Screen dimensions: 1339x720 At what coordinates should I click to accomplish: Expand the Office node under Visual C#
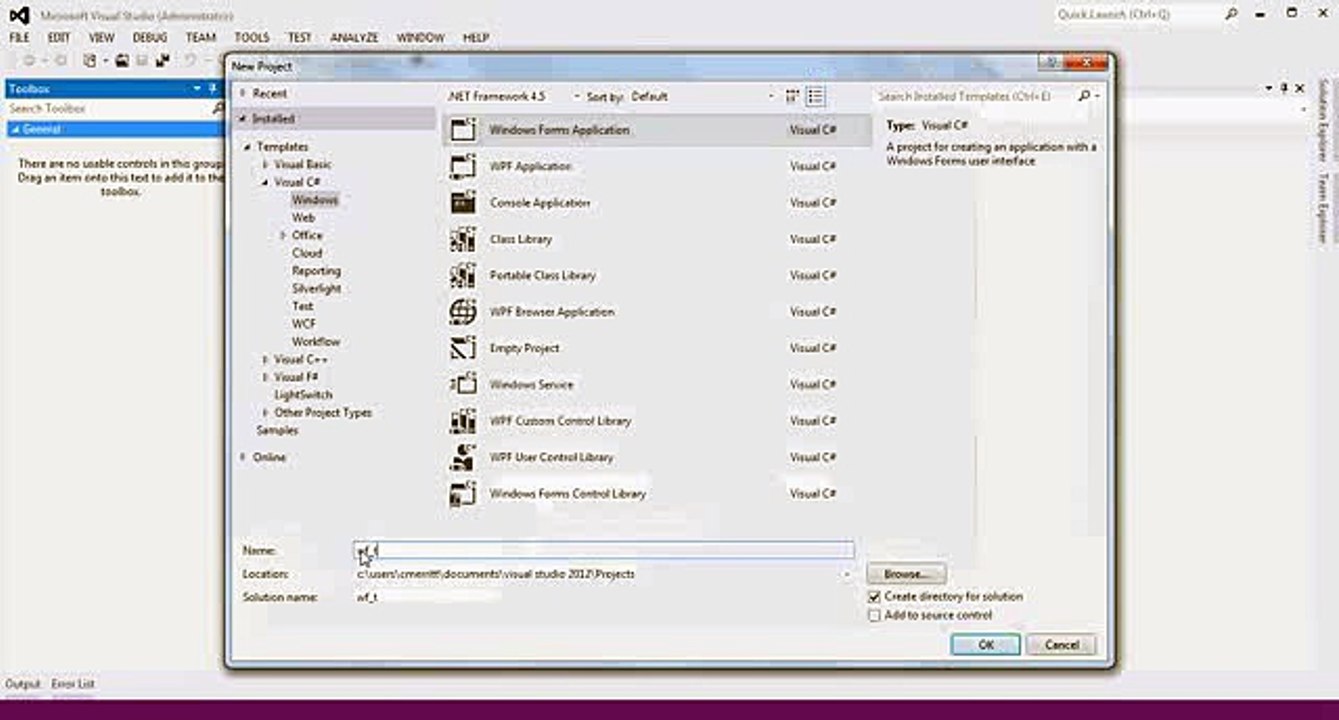[284, 235]
